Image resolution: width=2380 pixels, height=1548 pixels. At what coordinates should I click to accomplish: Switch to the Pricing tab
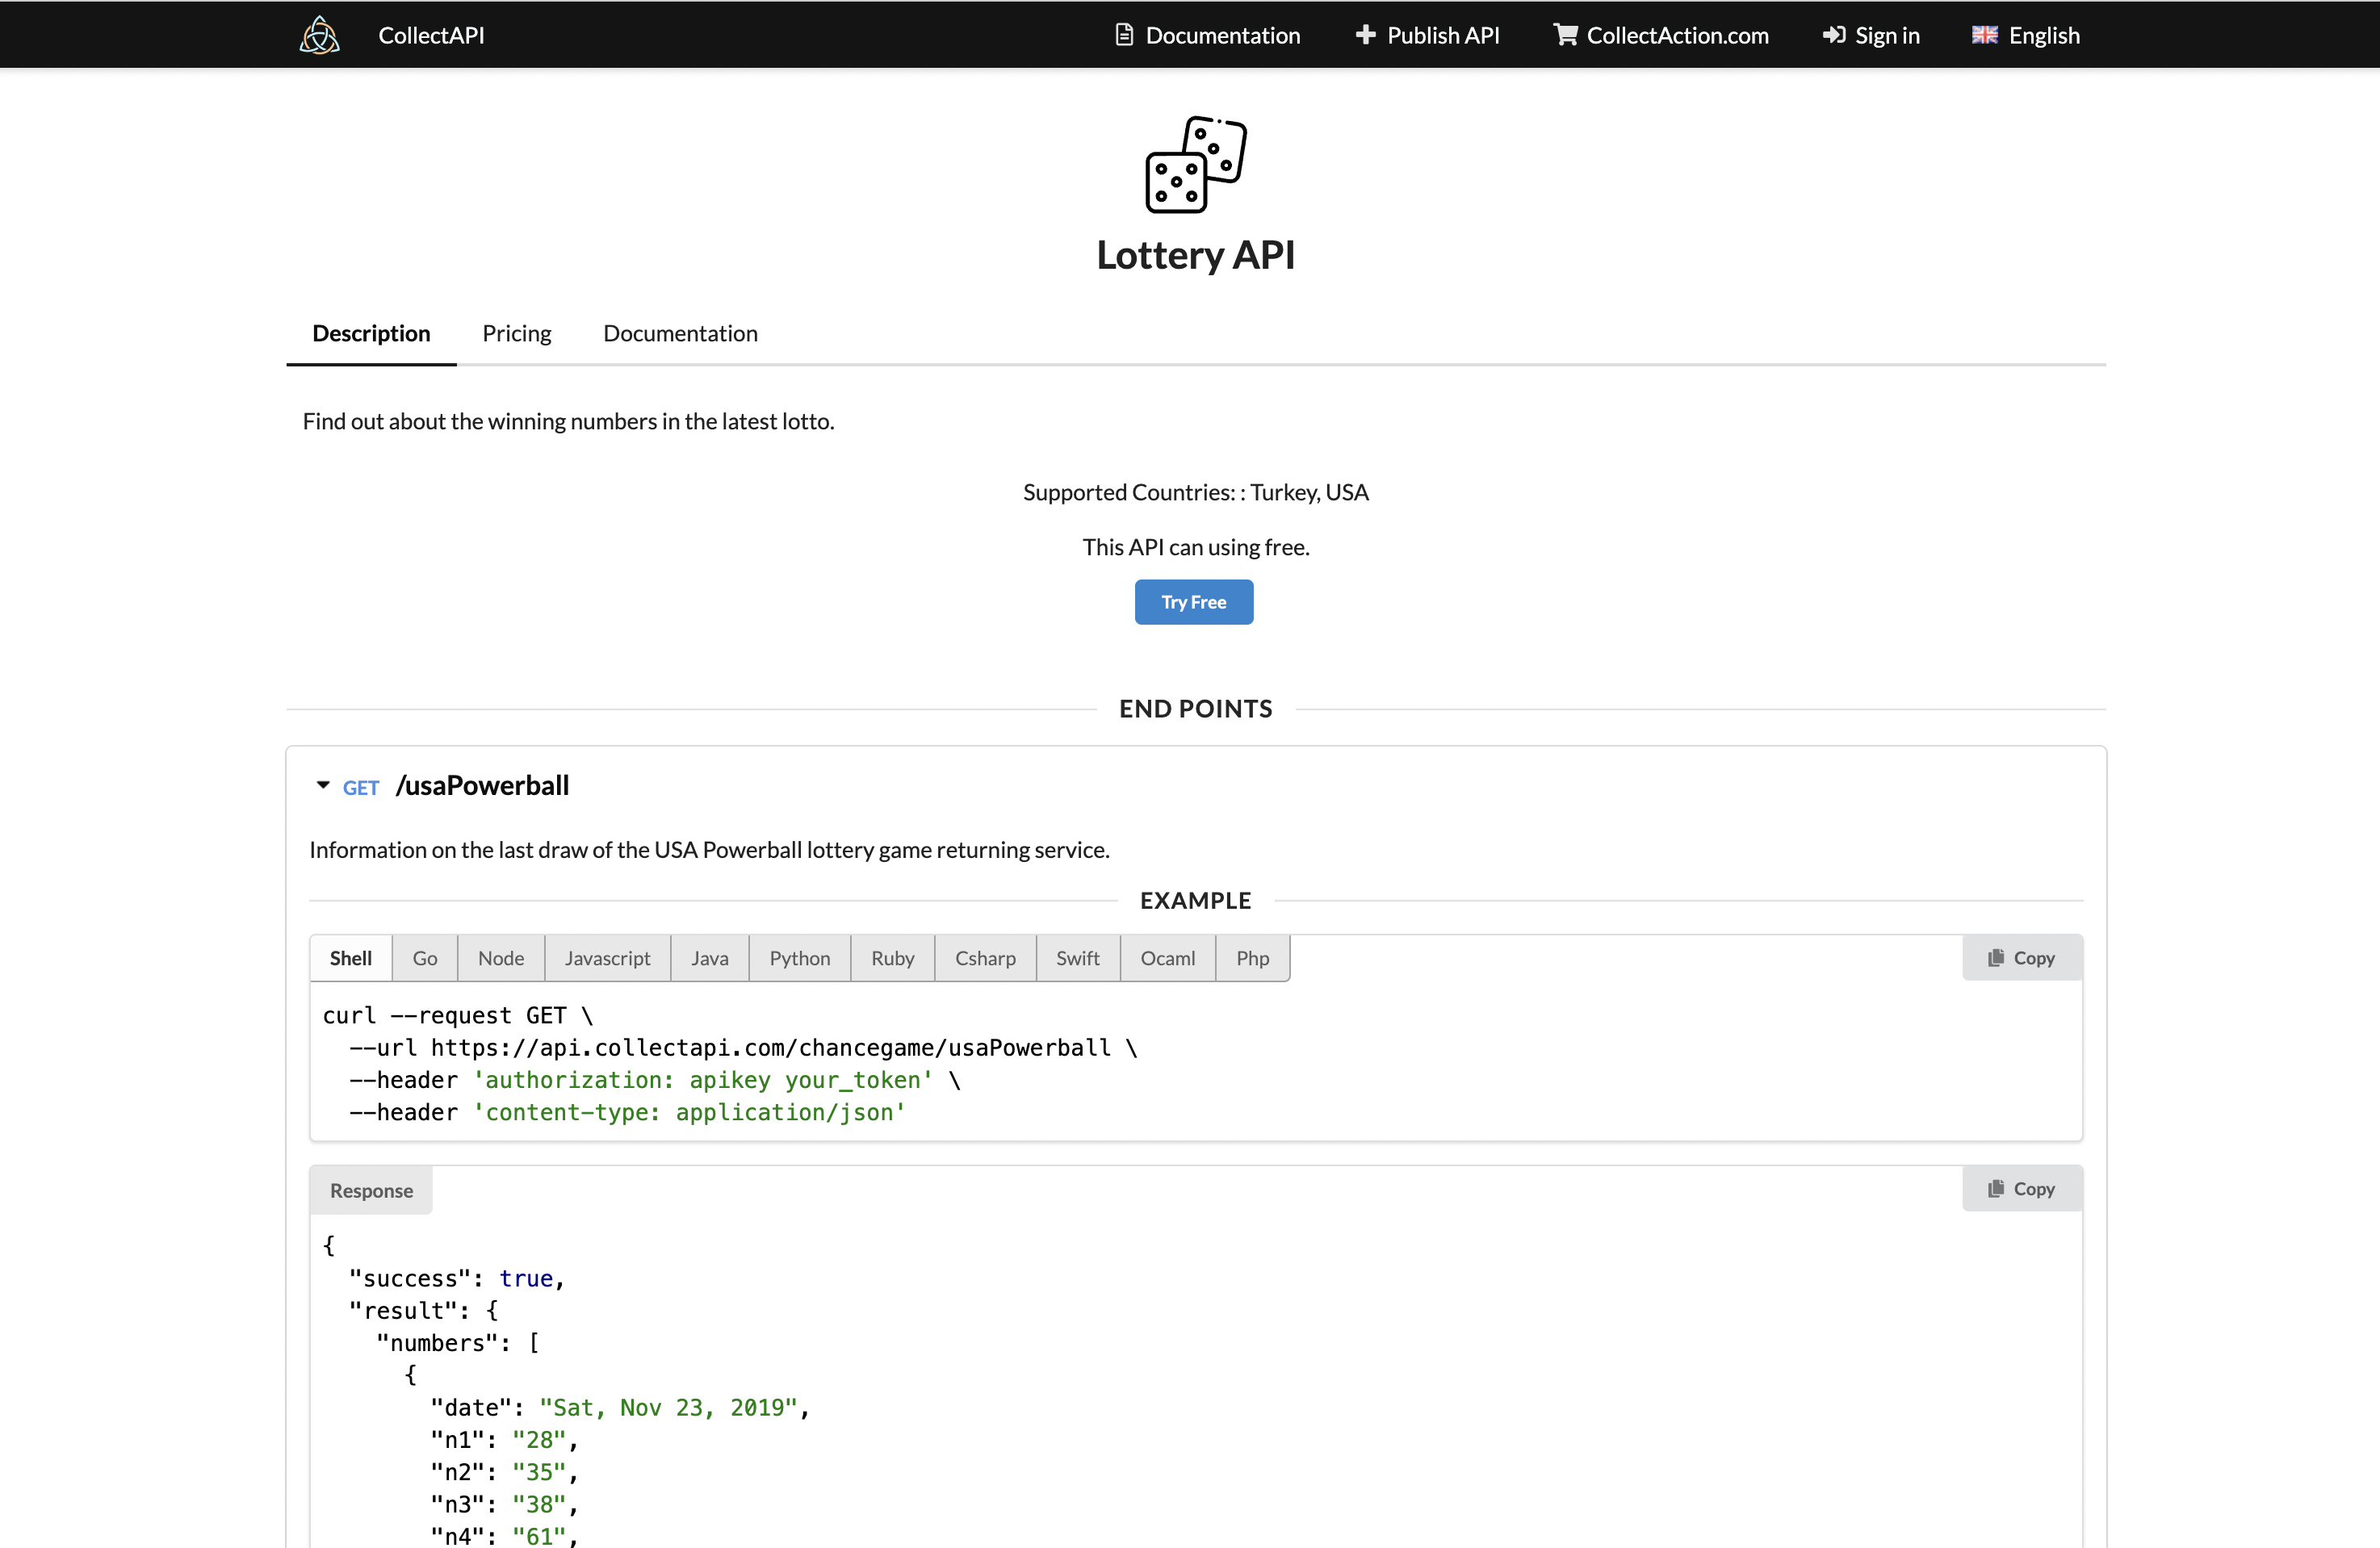pyautogui.click(x=516, y=333)
